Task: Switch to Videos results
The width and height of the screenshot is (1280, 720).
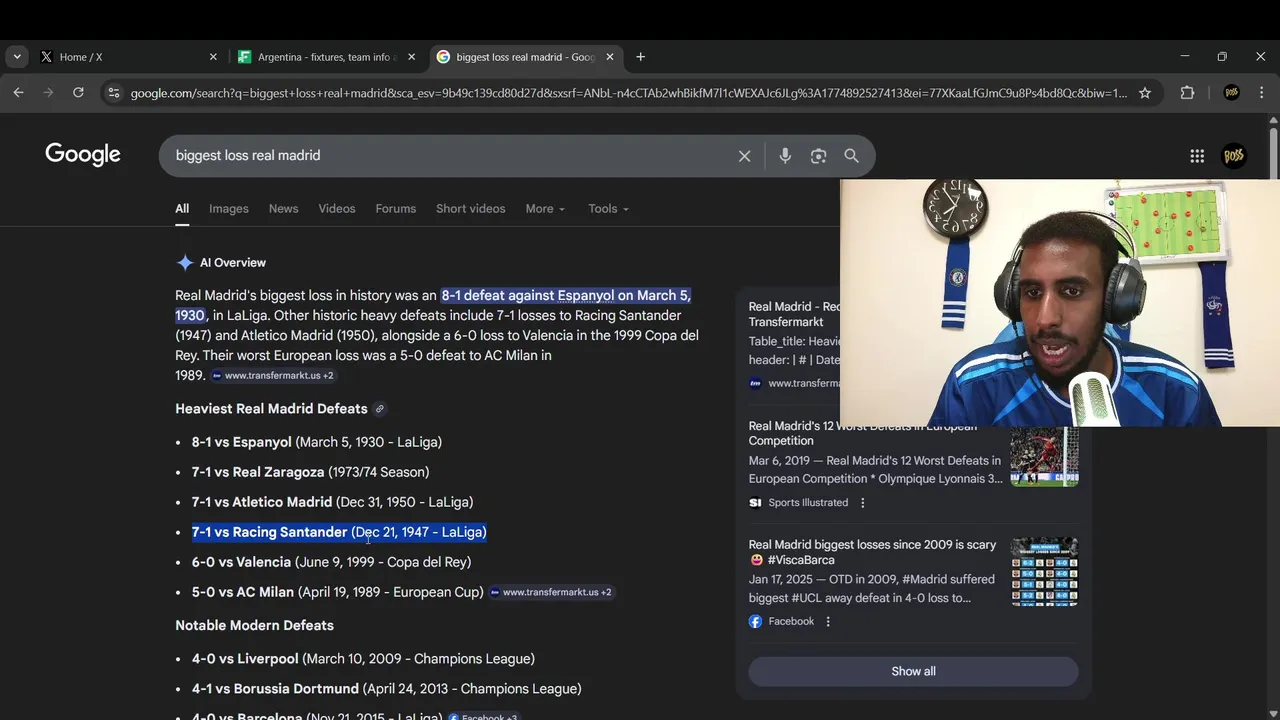Action: click(x=337, y=209)
